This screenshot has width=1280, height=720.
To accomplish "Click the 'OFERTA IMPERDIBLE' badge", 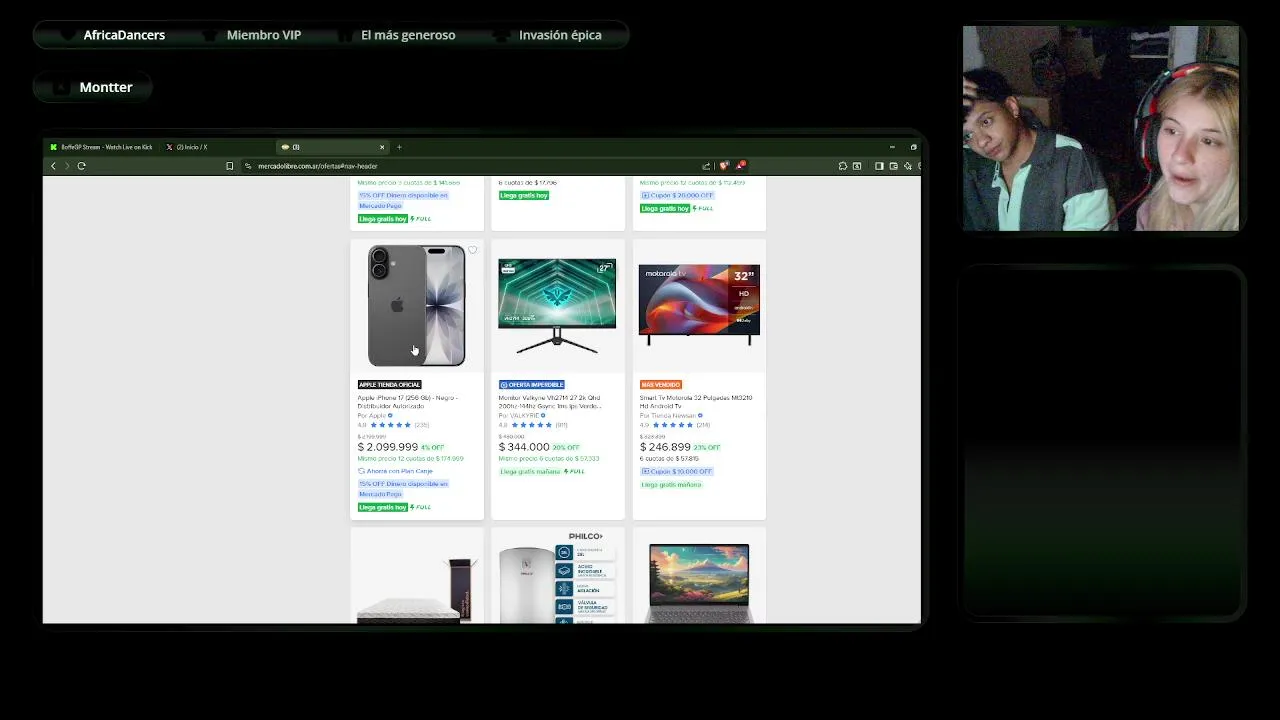I will (x=532, y=385).
